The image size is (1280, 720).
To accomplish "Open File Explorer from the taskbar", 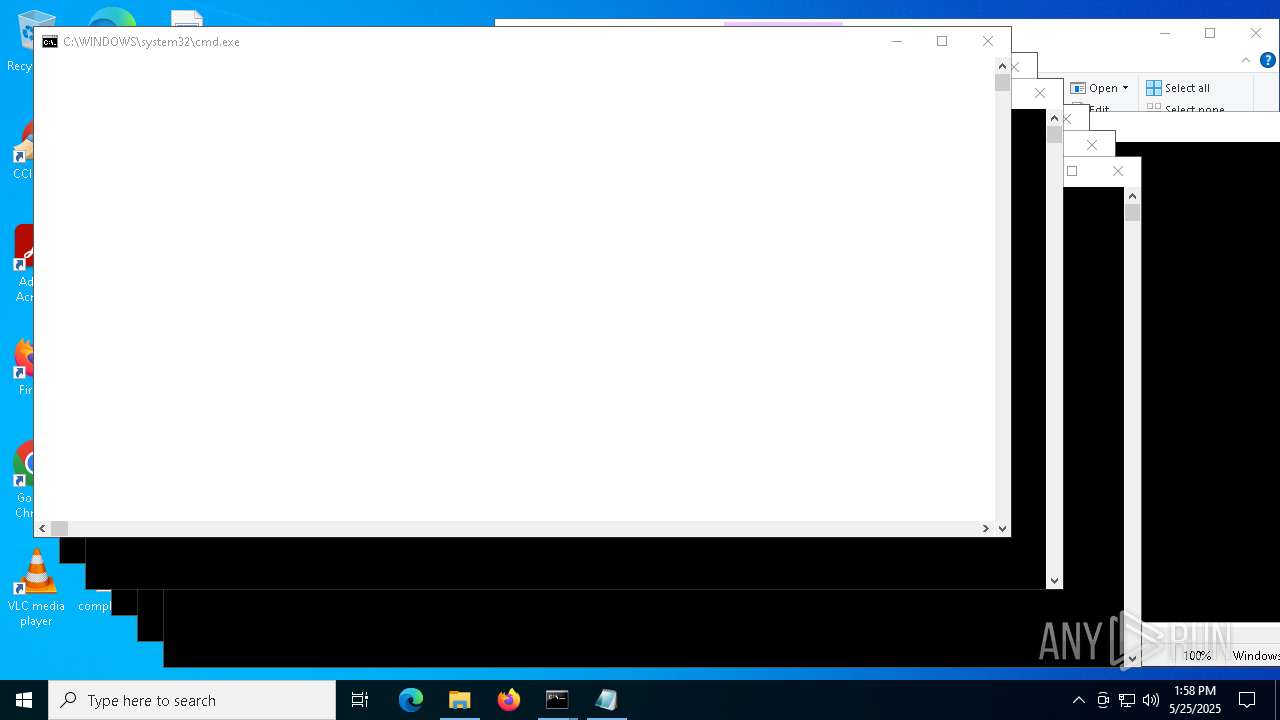I will 460,700.
